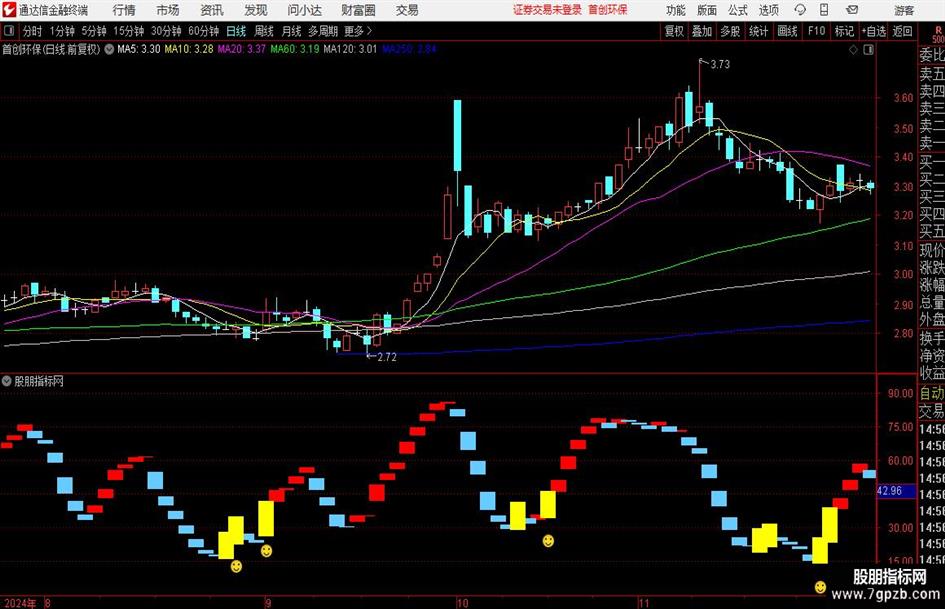This screenshot has width=945, height=609.
Task: Click the 画线 drawing button
Action: coord(787,31)
